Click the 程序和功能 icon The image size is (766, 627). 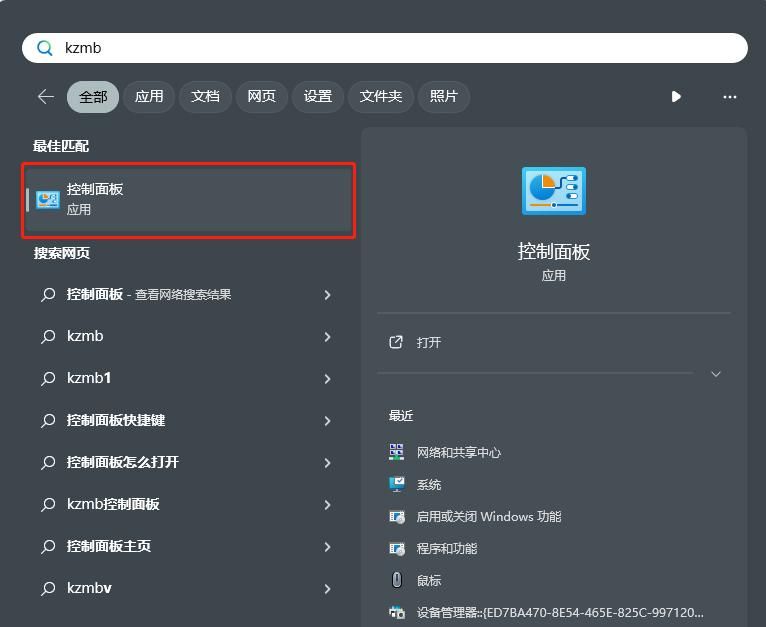click(x=397, y=549)
